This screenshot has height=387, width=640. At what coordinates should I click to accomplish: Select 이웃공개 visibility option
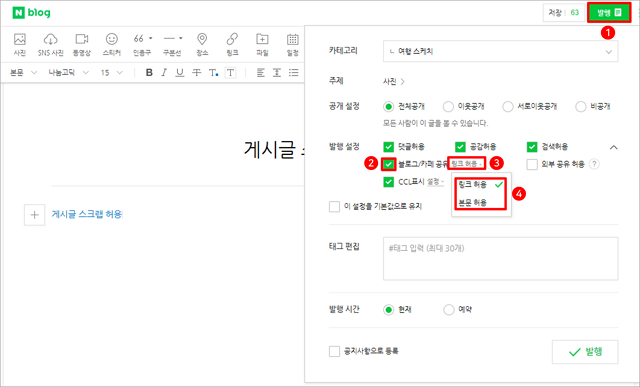(x=463, y=107)
